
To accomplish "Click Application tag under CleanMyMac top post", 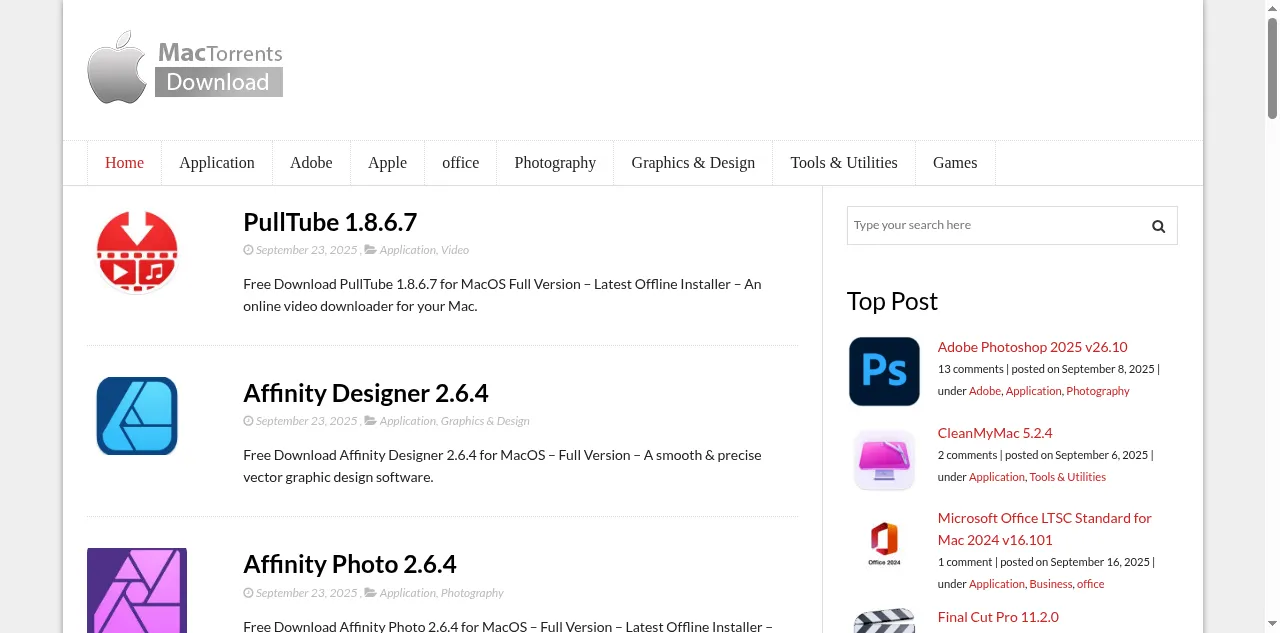I will pos(997,477).
